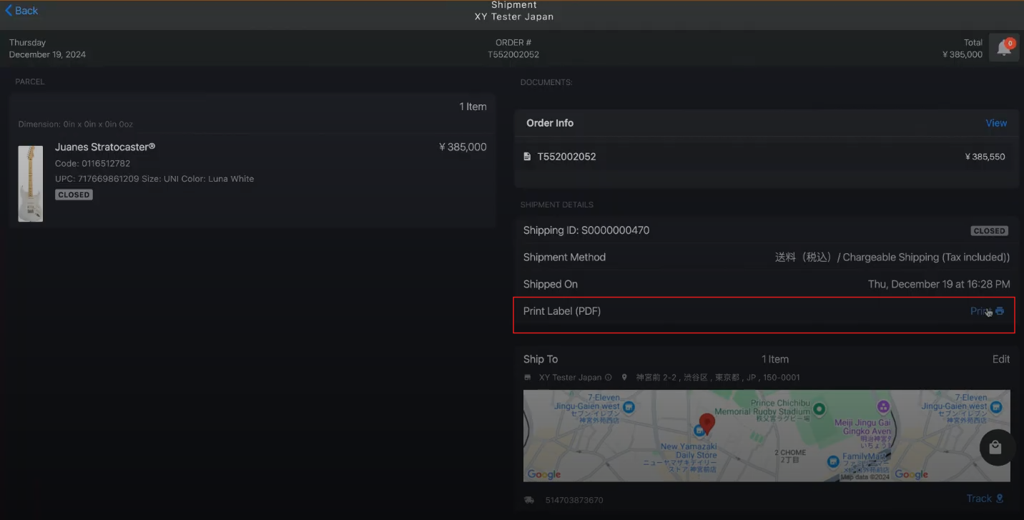Click the truck icon beside tracking number
This screenshot has height=520, width=1024.
[x=529, y=500]
